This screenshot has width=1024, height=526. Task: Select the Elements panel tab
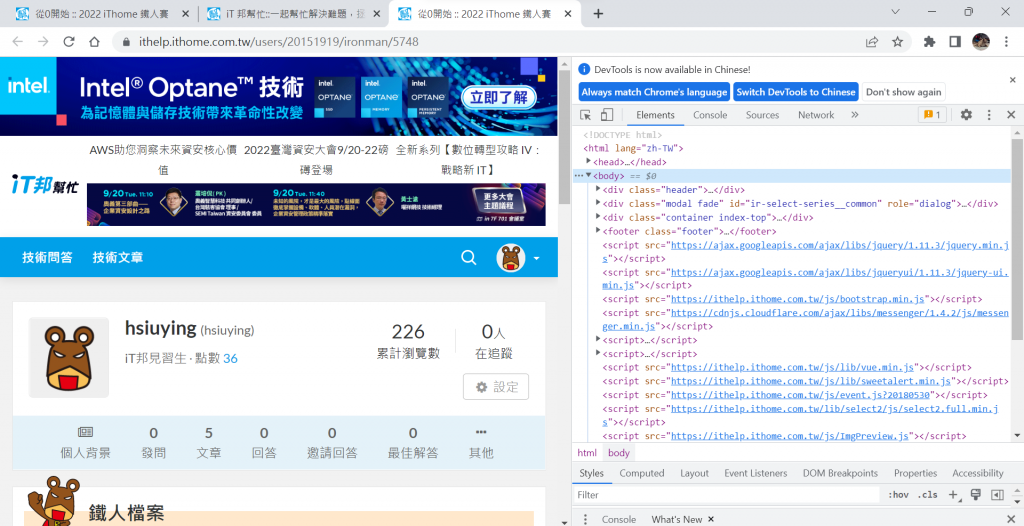click(655, 115)
